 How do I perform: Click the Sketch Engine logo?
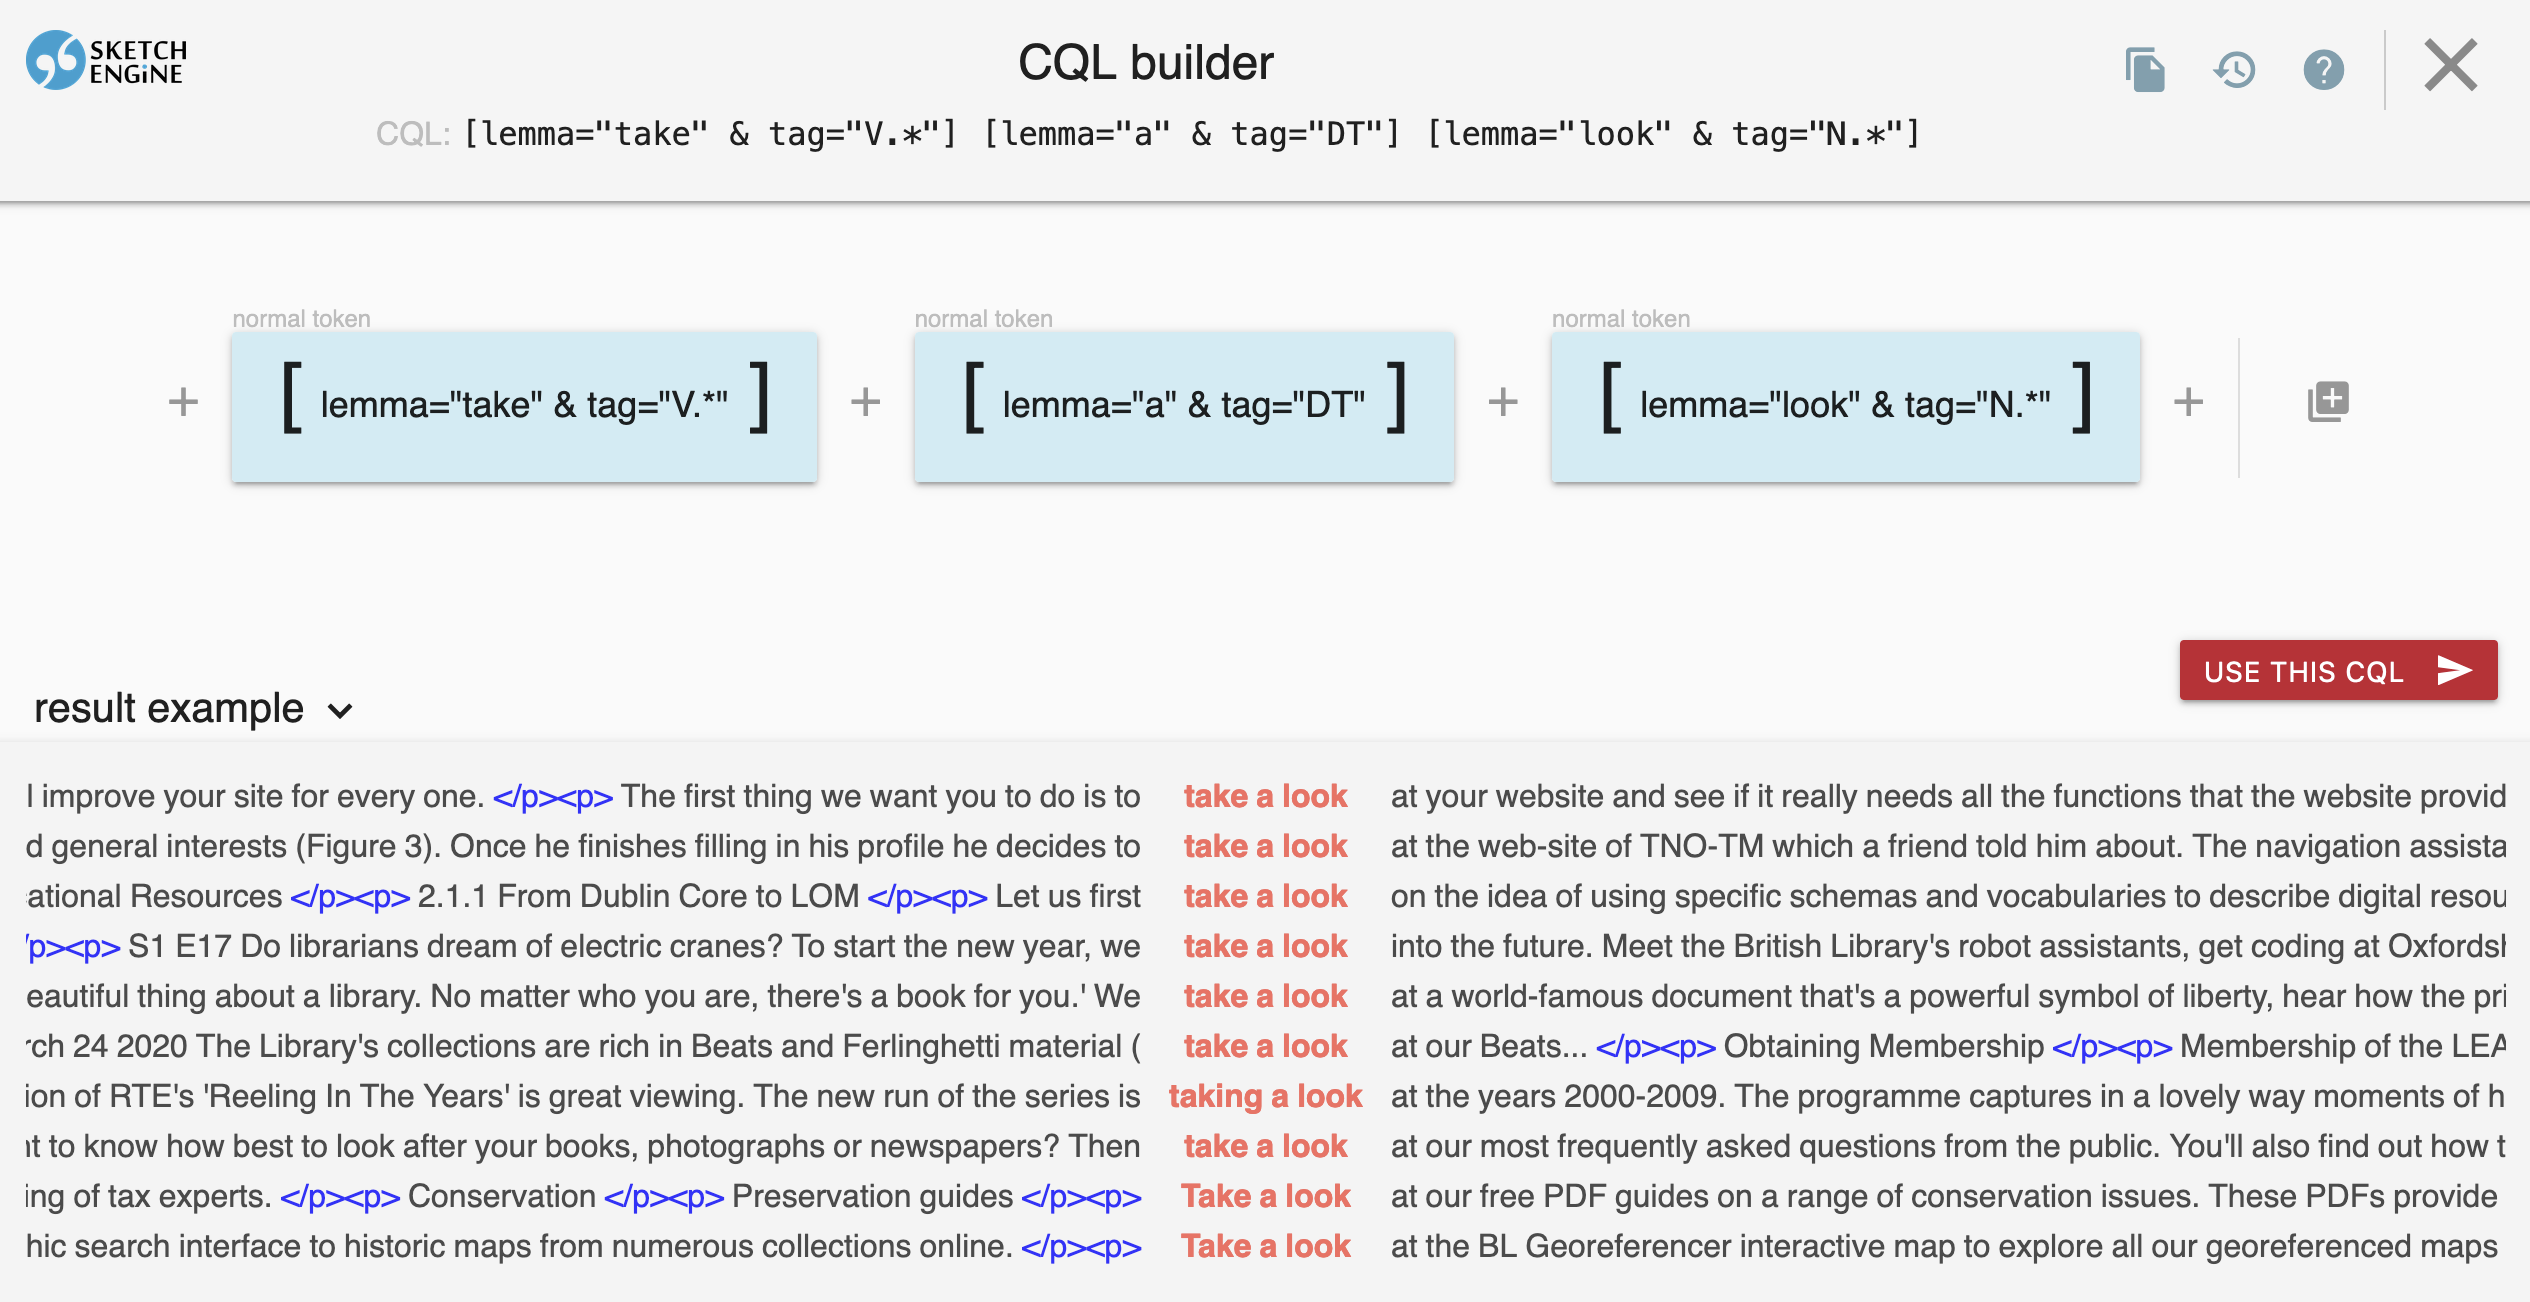(x=106, y=61)
